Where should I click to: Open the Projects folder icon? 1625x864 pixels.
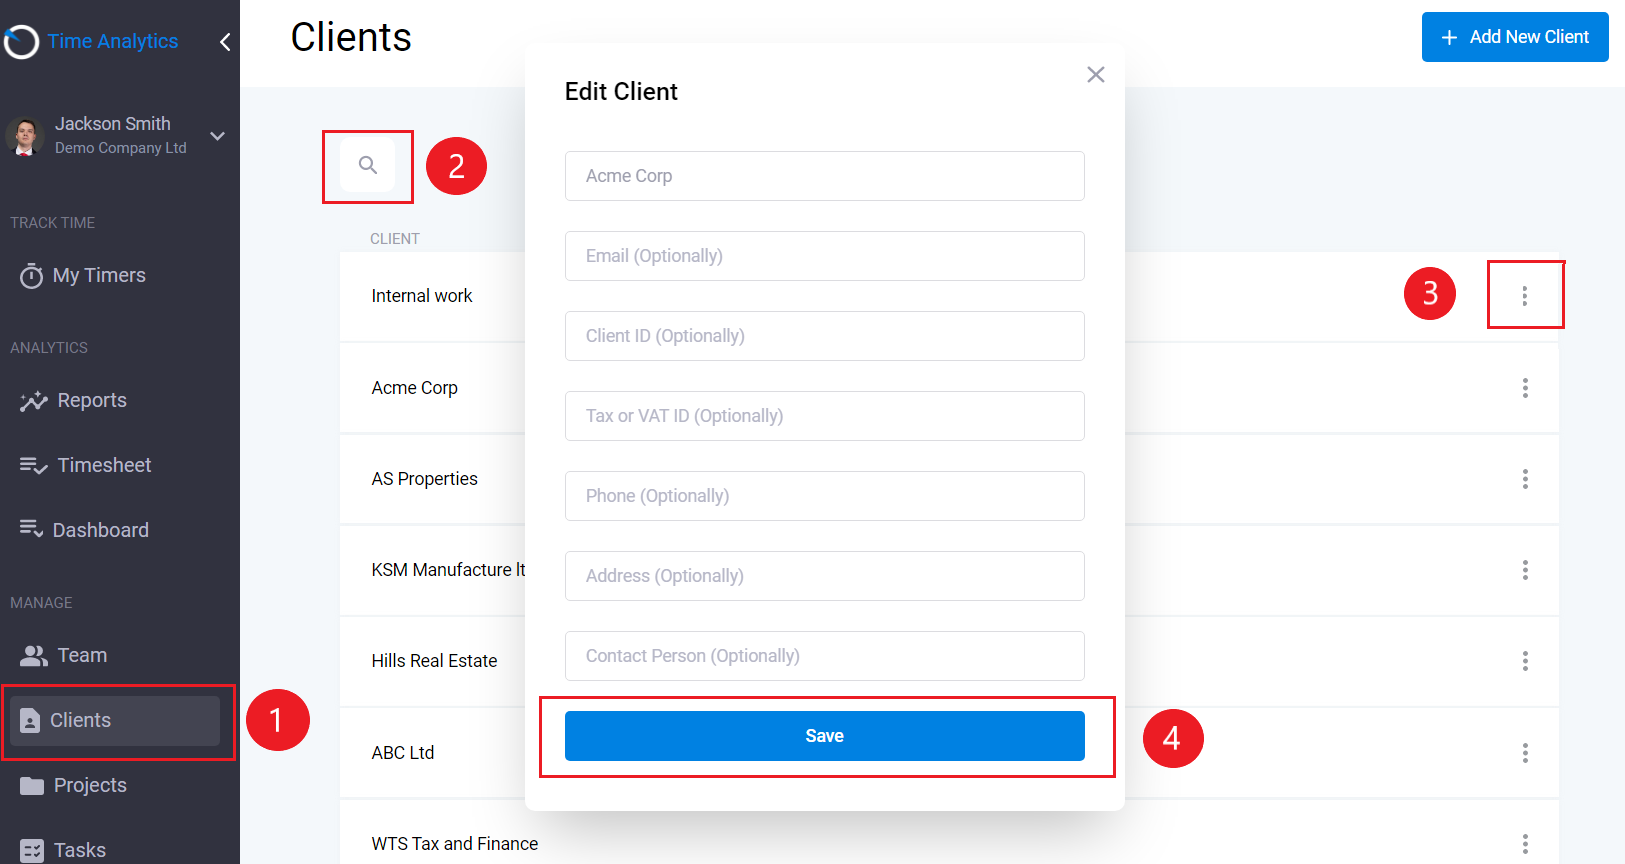tap(32, 786)
